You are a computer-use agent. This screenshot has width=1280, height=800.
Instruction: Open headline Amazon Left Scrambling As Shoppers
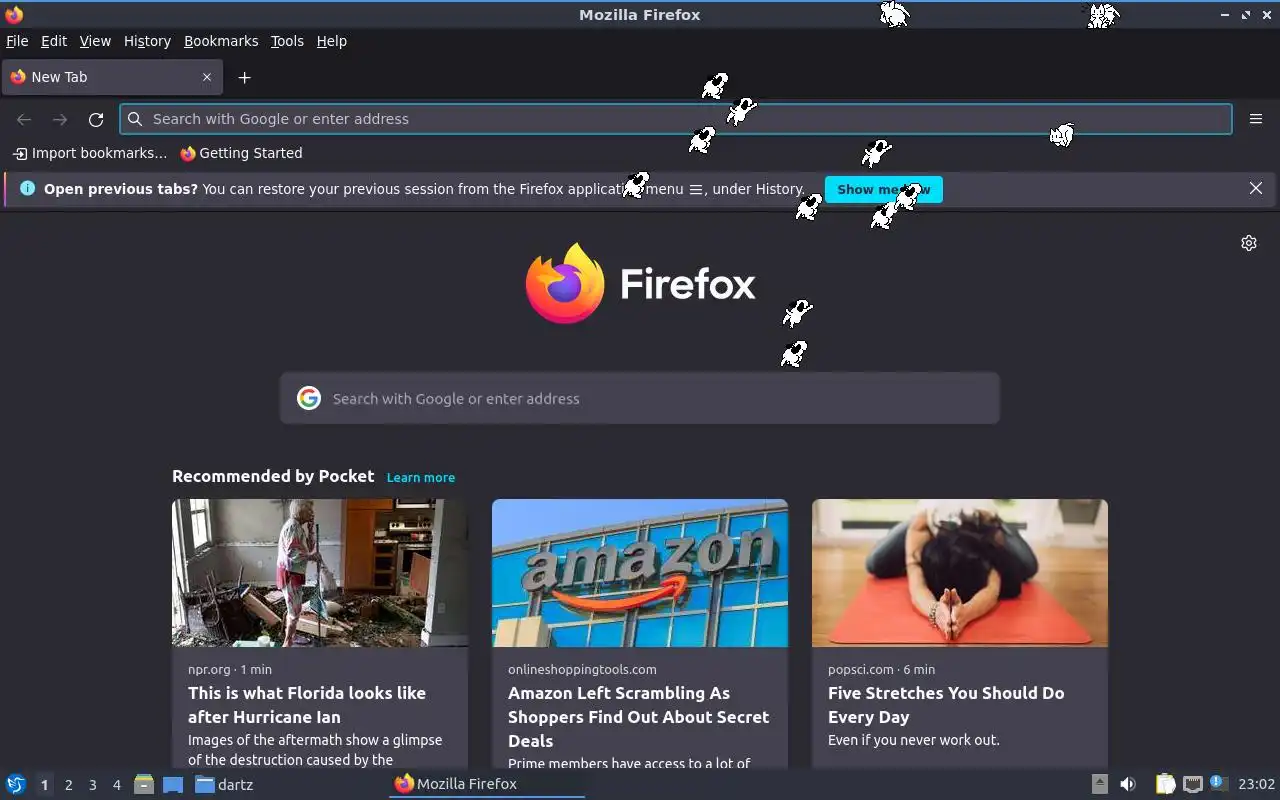coord(638,717)
